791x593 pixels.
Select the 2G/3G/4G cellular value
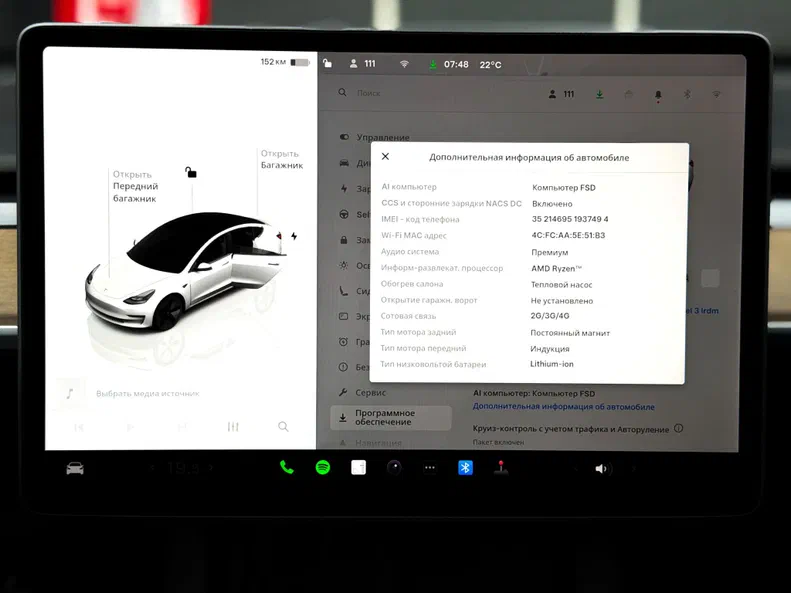(x=550, y=316)
